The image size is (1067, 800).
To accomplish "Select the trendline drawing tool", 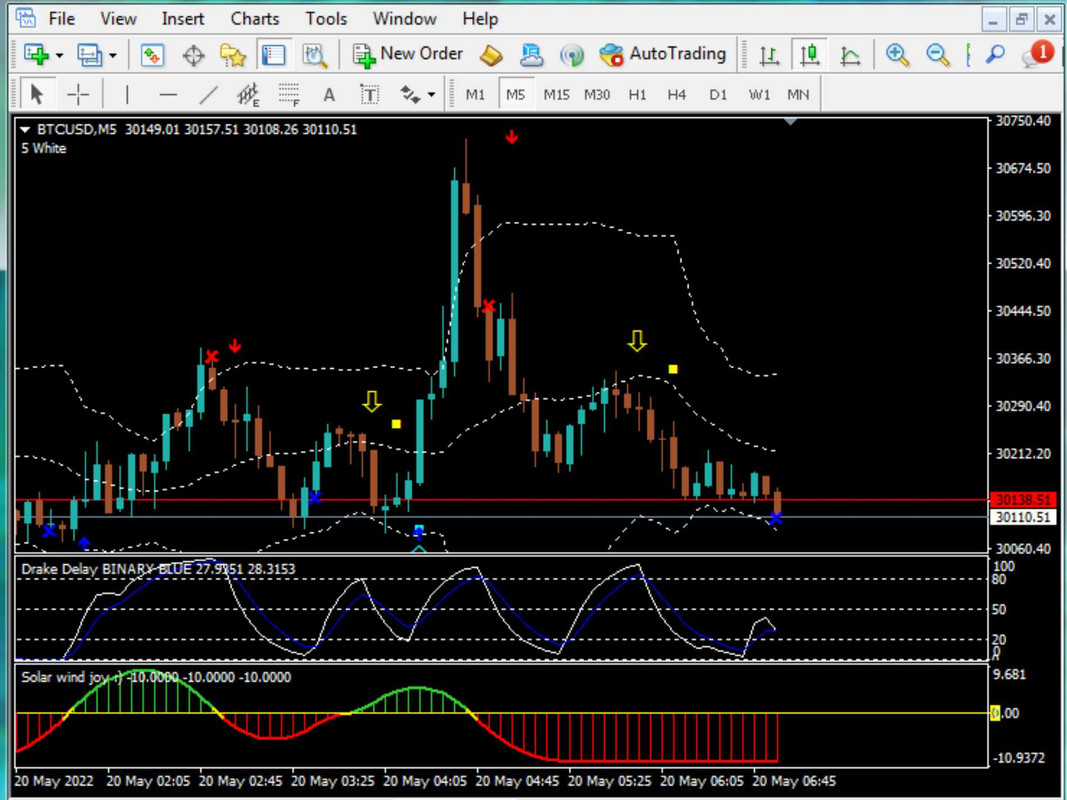I will click(208, 95).
